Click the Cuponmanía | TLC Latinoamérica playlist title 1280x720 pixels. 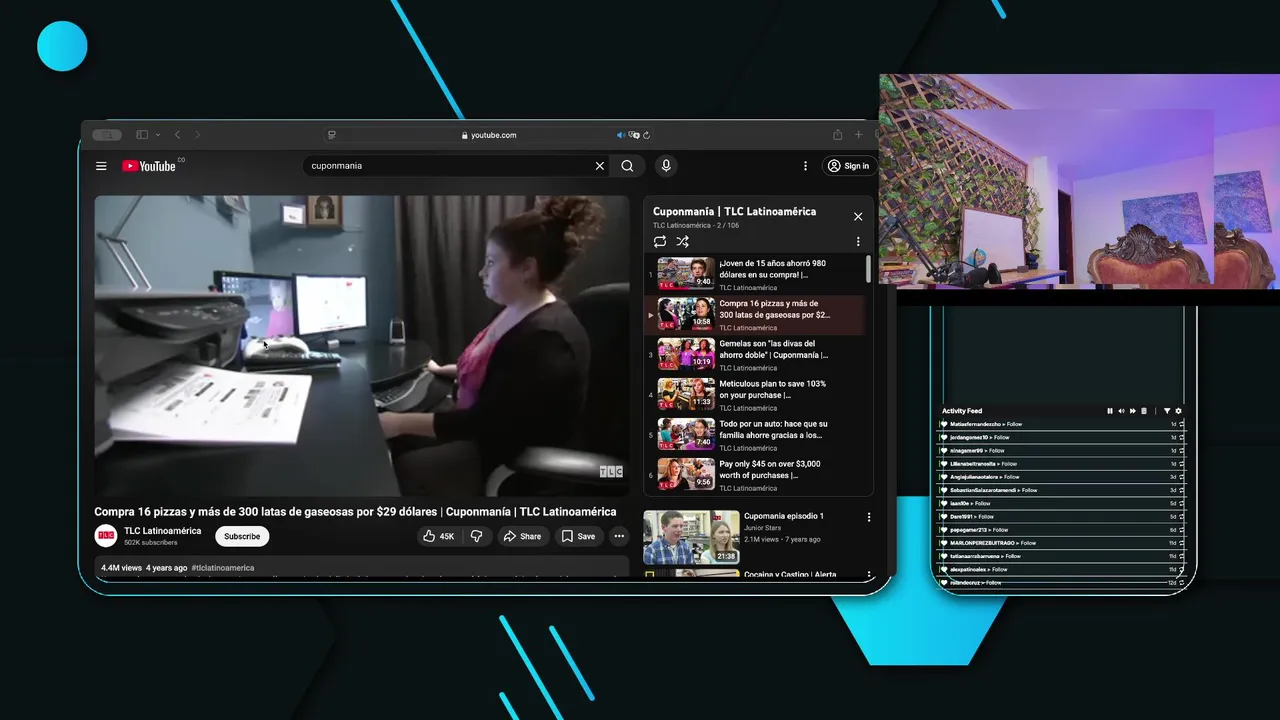734,211
